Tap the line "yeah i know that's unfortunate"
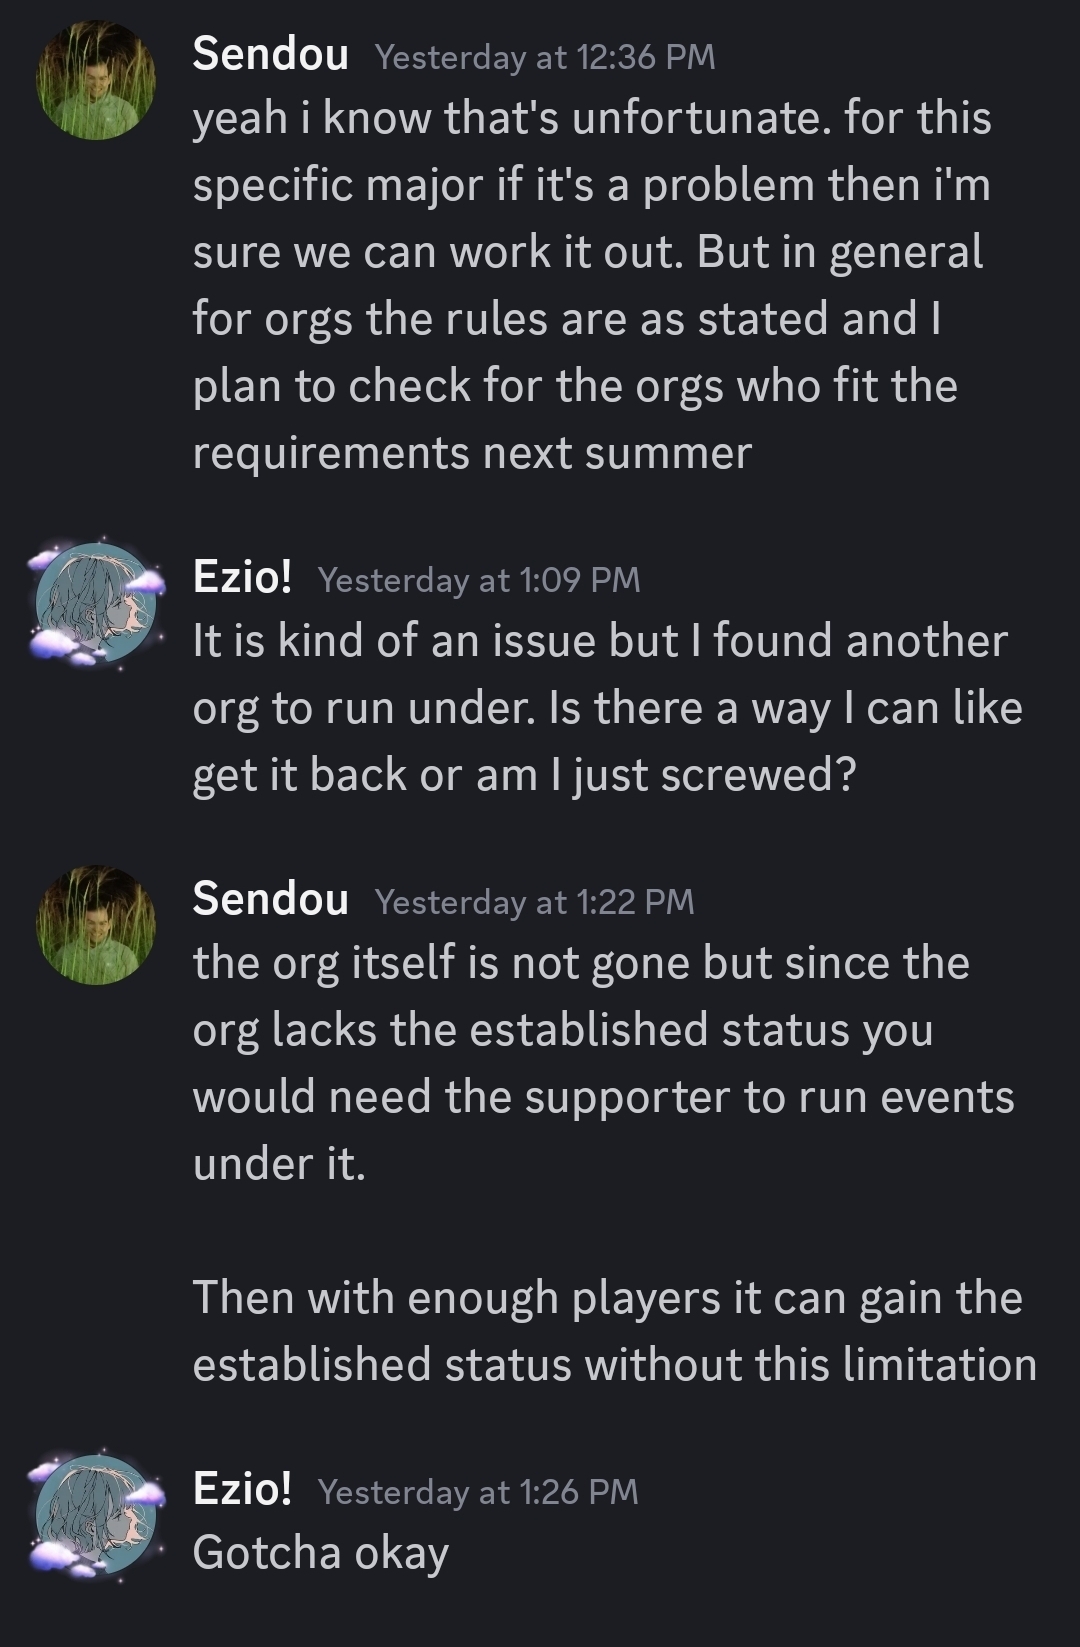 [x=592, y=118]
